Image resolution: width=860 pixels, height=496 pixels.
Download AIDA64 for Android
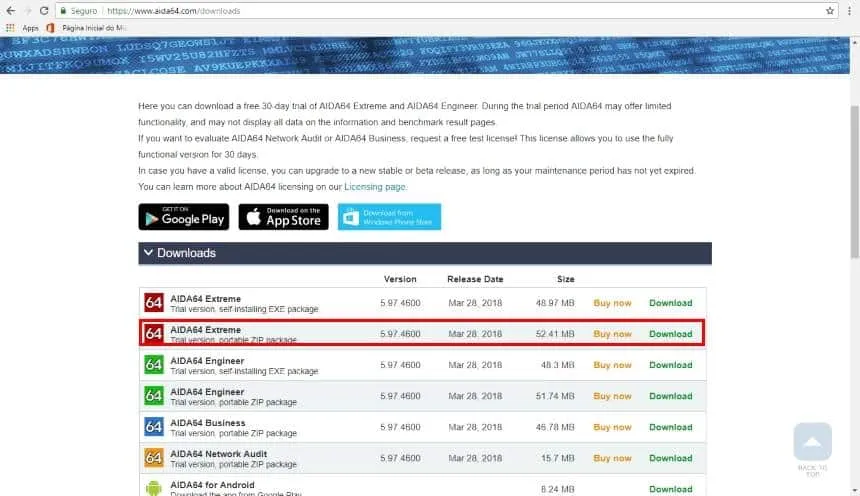point(670,489)
